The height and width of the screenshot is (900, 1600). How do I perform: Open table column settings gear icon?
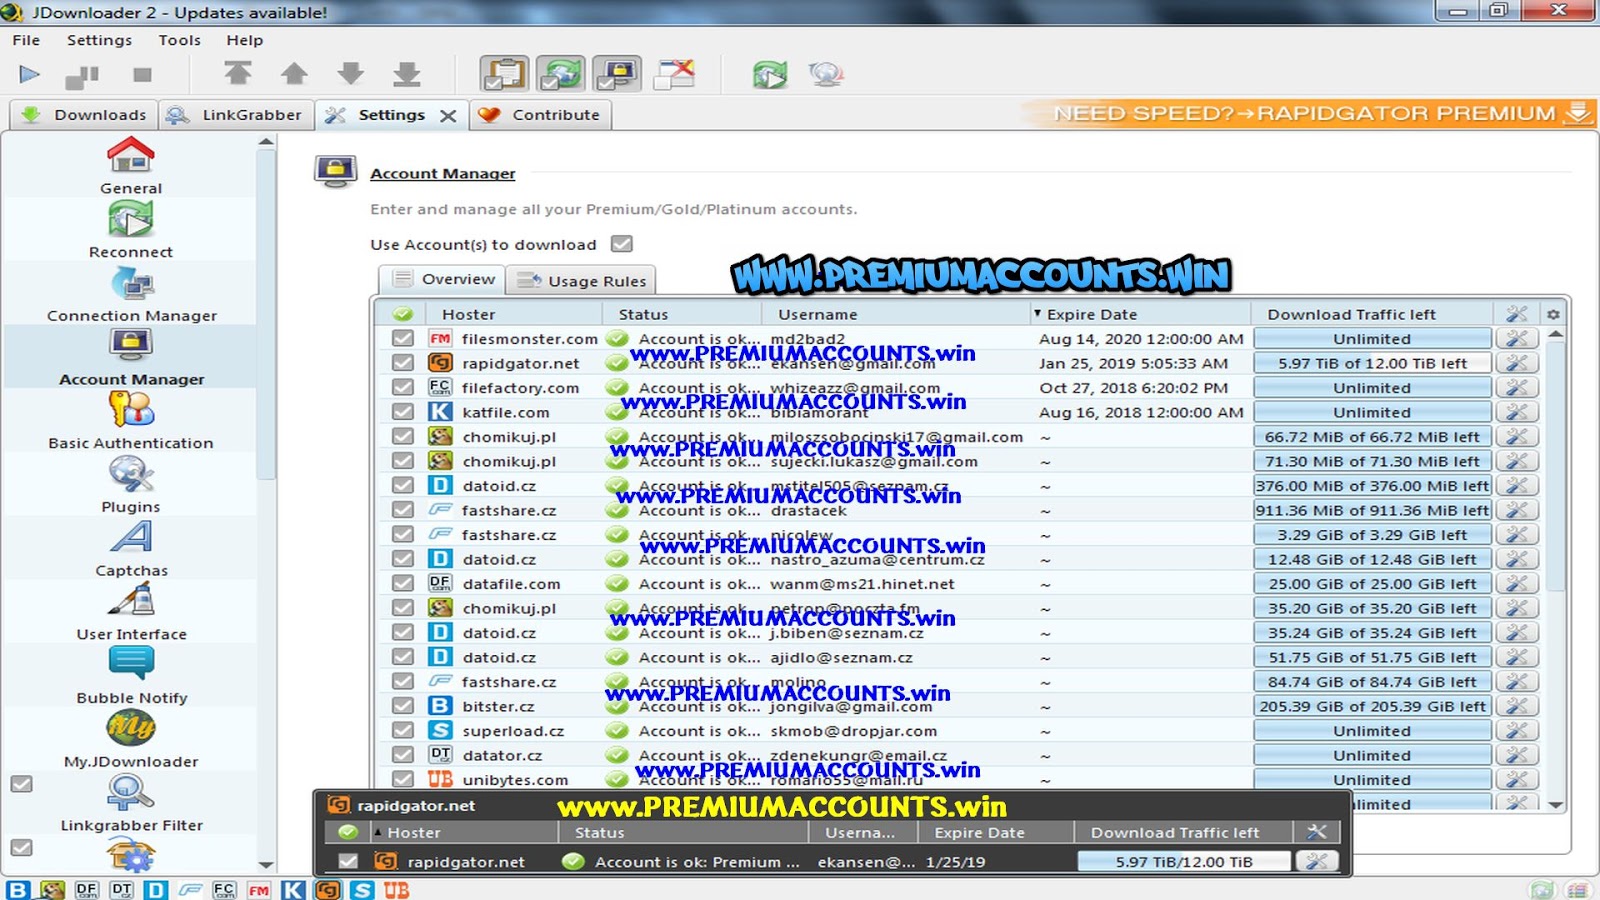click(1553, 314)
